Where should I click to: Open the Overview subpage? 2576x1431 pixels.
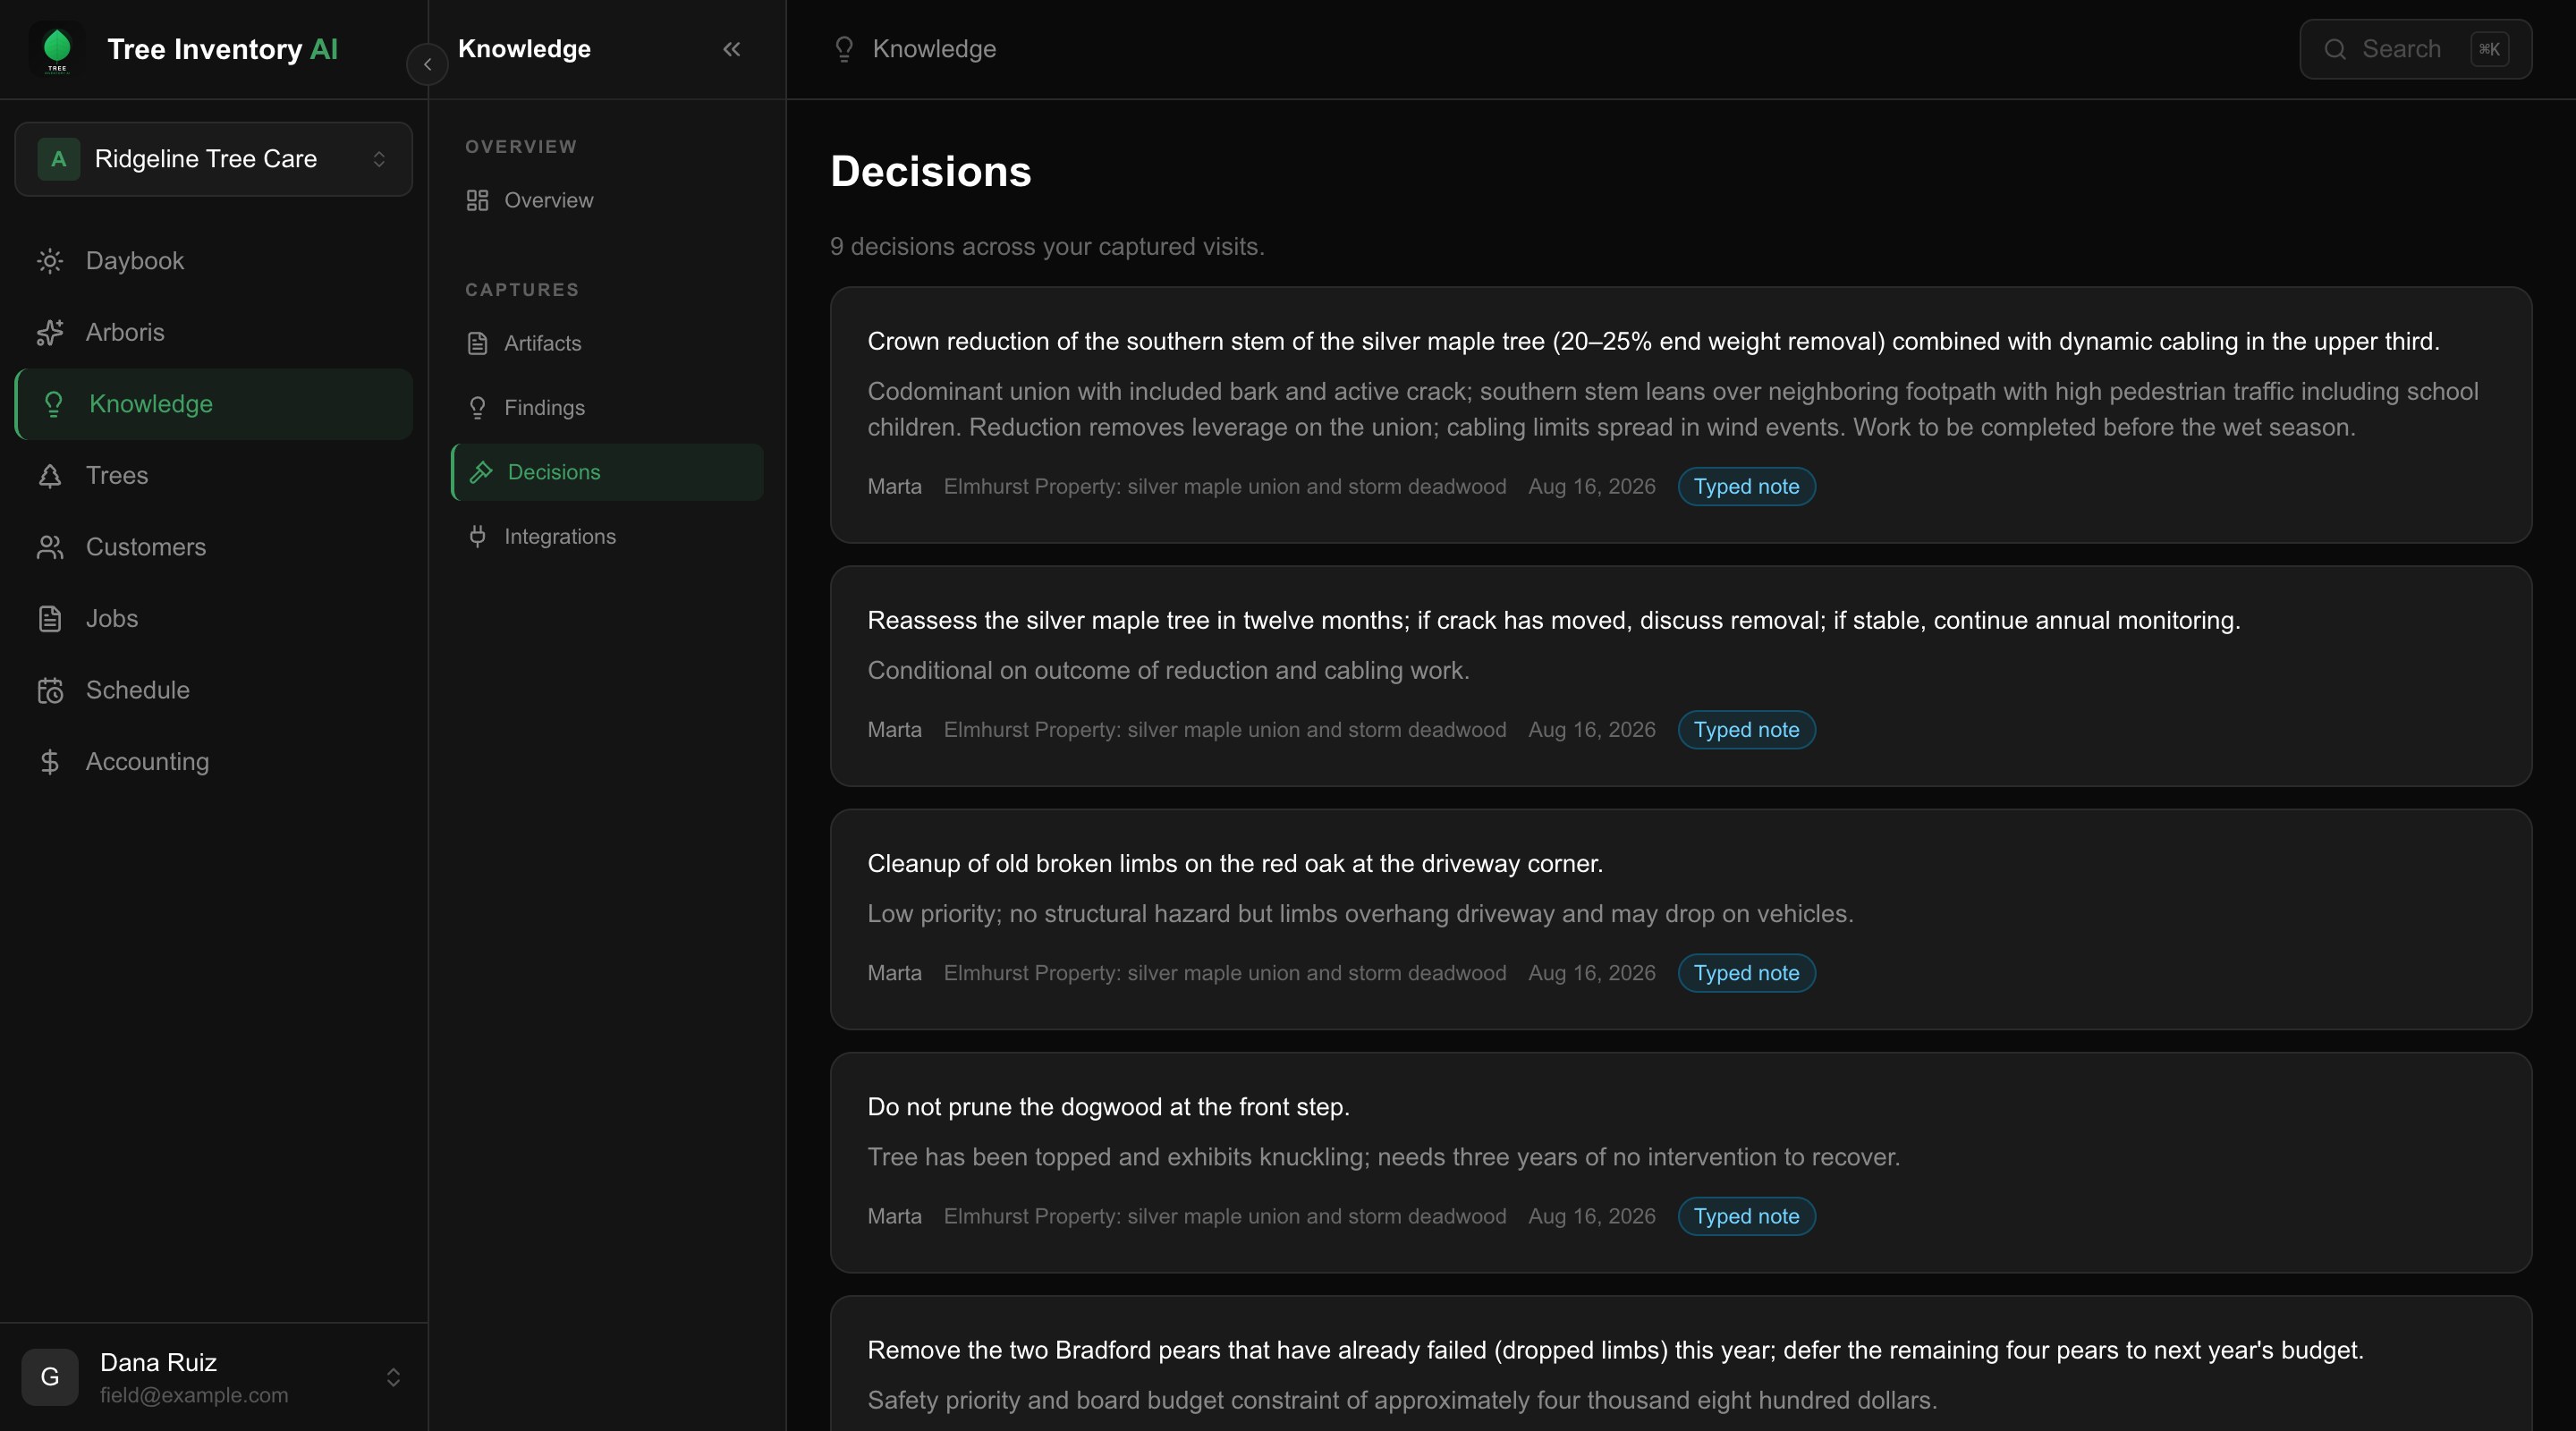607,200
